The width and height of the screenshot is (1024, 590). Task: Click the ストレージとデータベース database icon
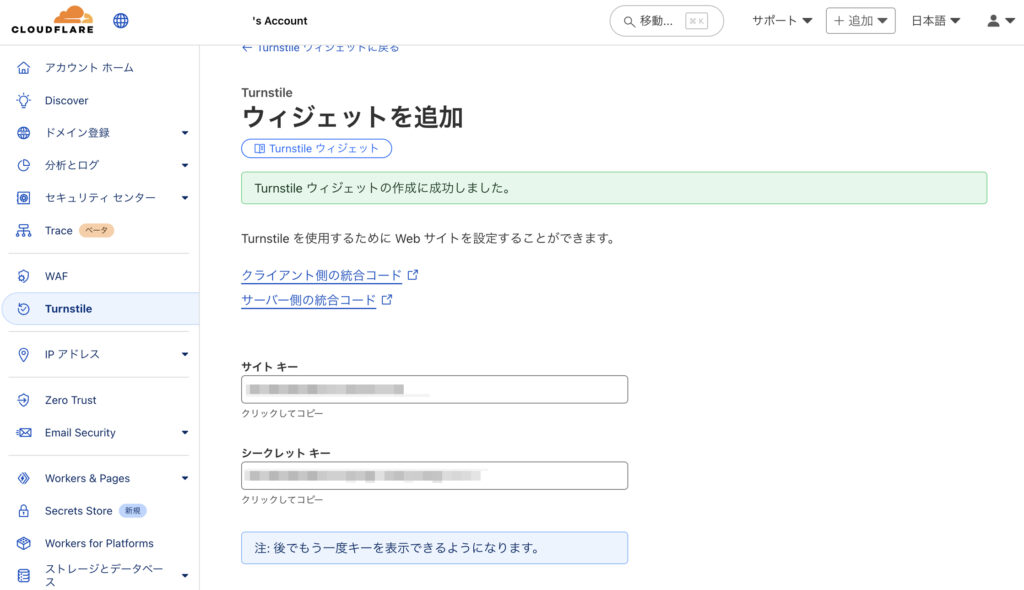(24, 576)
